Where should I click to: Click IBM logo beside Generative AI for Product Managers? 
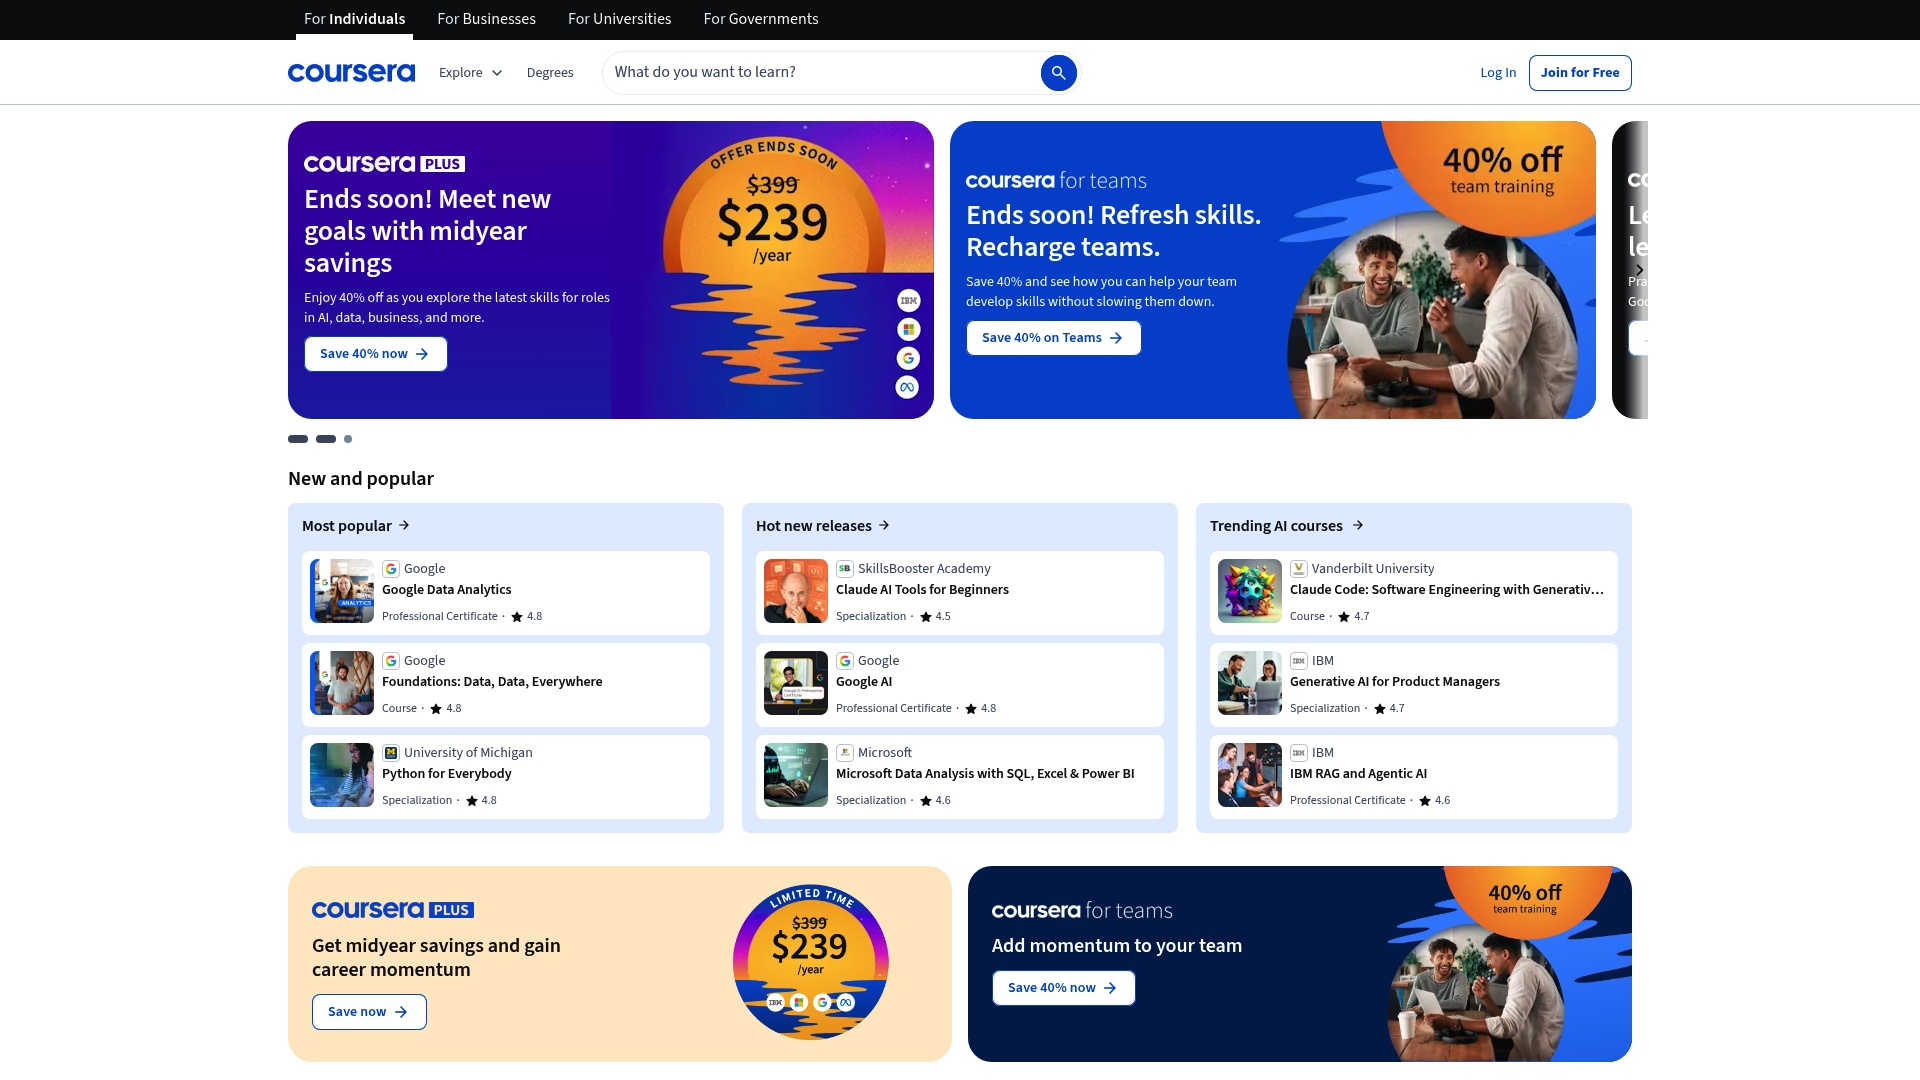pos(1299,661)
